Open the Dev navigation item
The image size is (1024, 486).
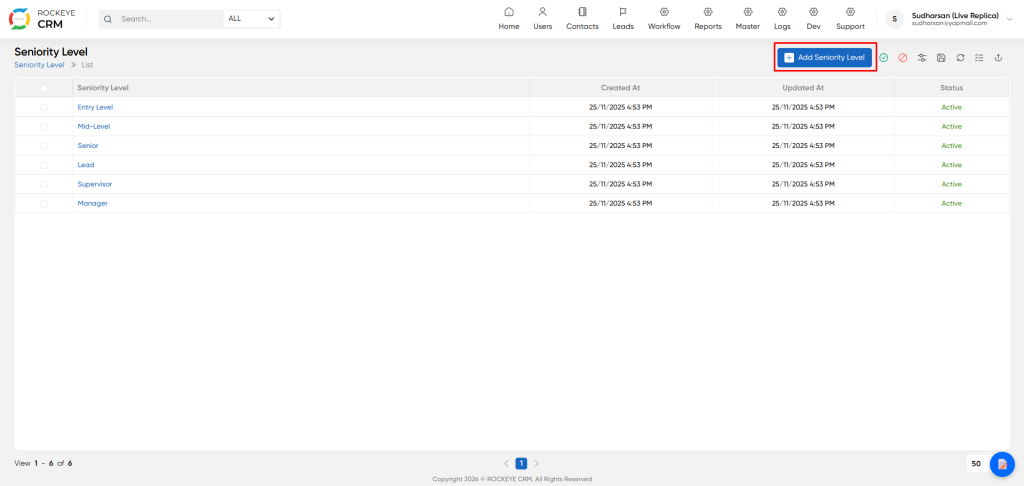tap(813, 18)
